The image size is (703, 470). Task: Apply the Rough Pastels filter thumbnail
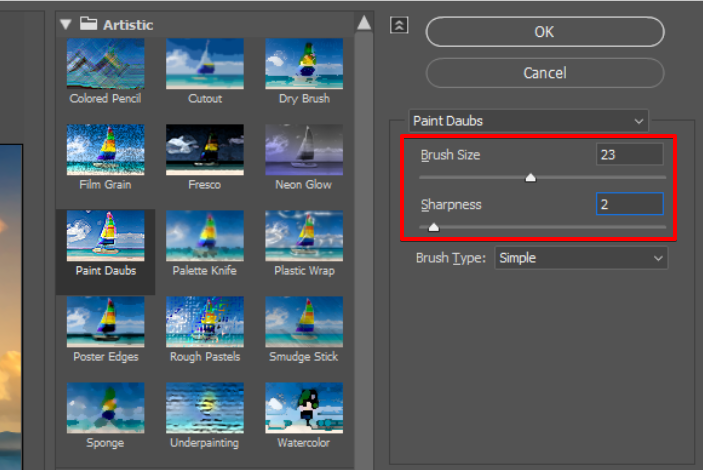coord(205,322)
